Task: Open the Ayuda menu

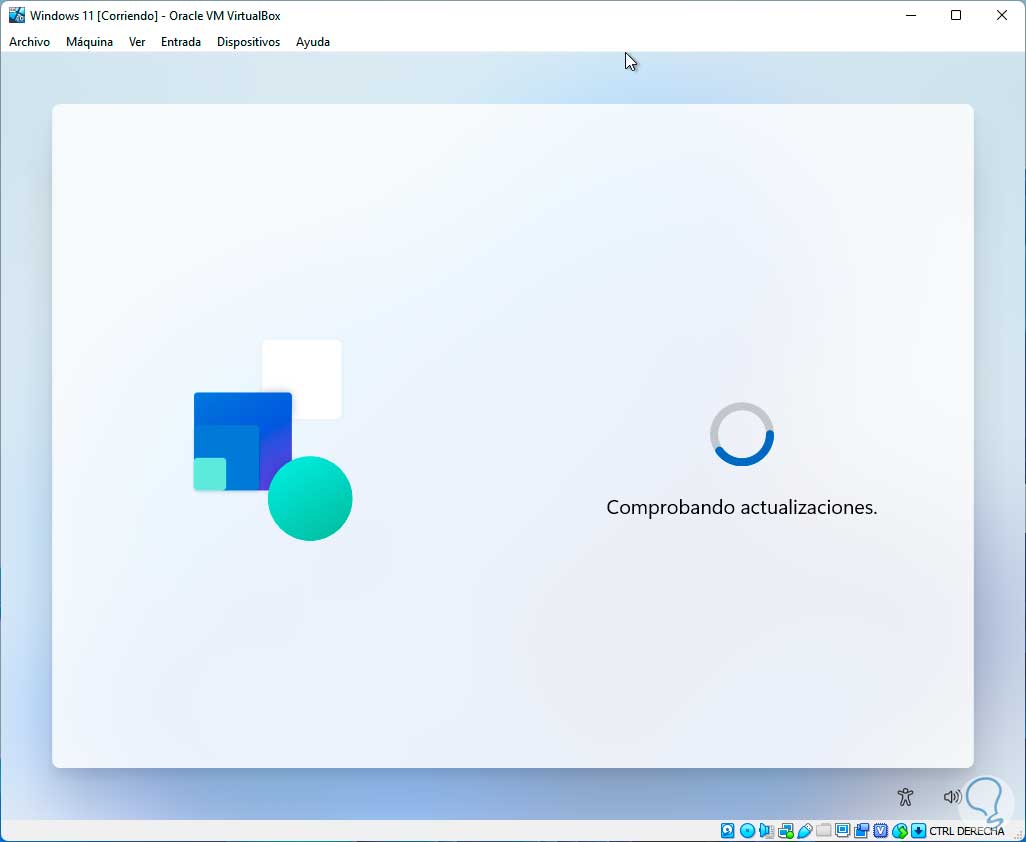Action: [313, 42]
